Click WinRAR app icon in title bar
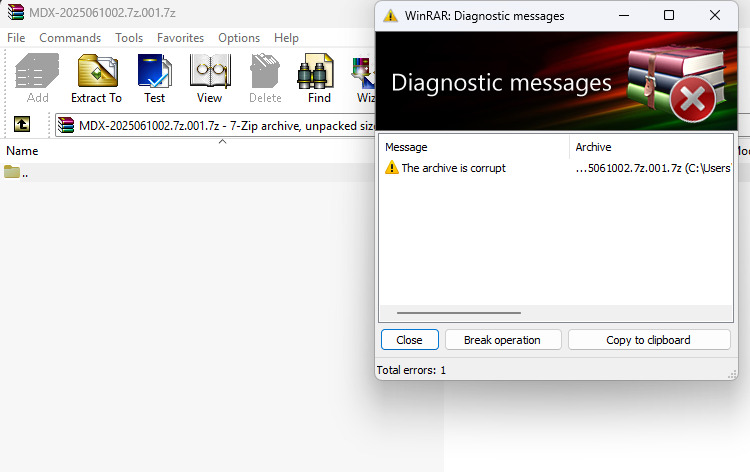The image size is (750, 472). click(x=16, y=12)
